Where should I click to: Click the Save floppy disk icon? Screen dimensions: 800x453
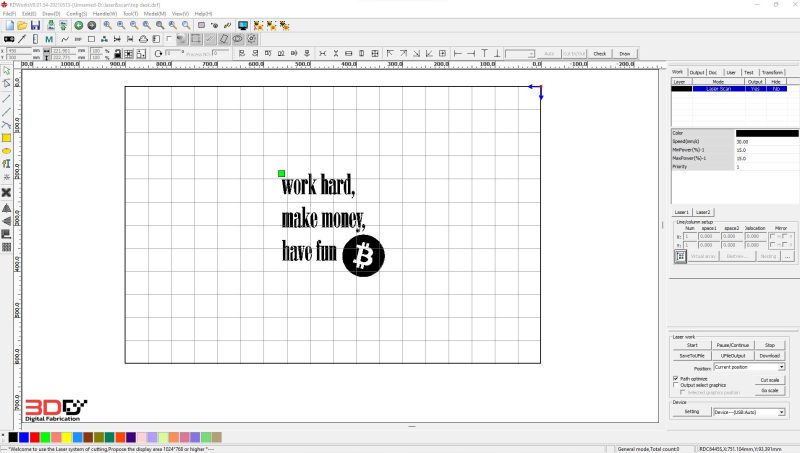click(x=35, y=26)
